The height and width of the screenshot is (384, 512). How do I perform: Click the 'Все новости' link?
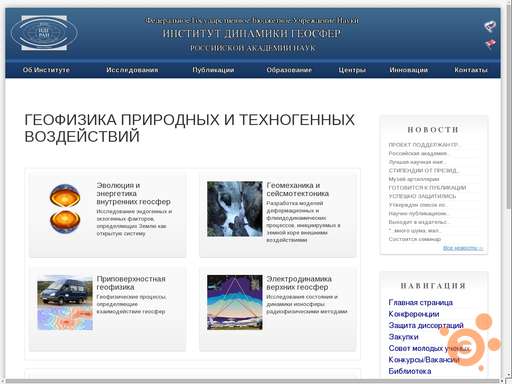[463, 248]
